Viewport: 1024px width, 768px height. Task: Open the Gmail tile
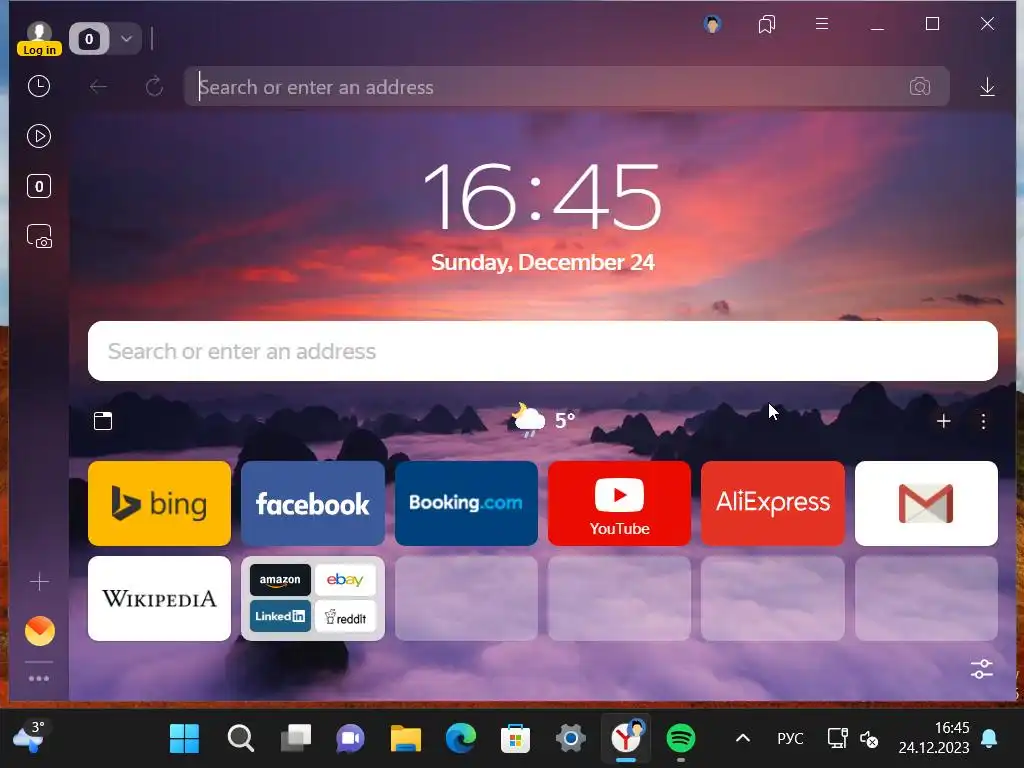pyautogui.click(x=926, y=503)
